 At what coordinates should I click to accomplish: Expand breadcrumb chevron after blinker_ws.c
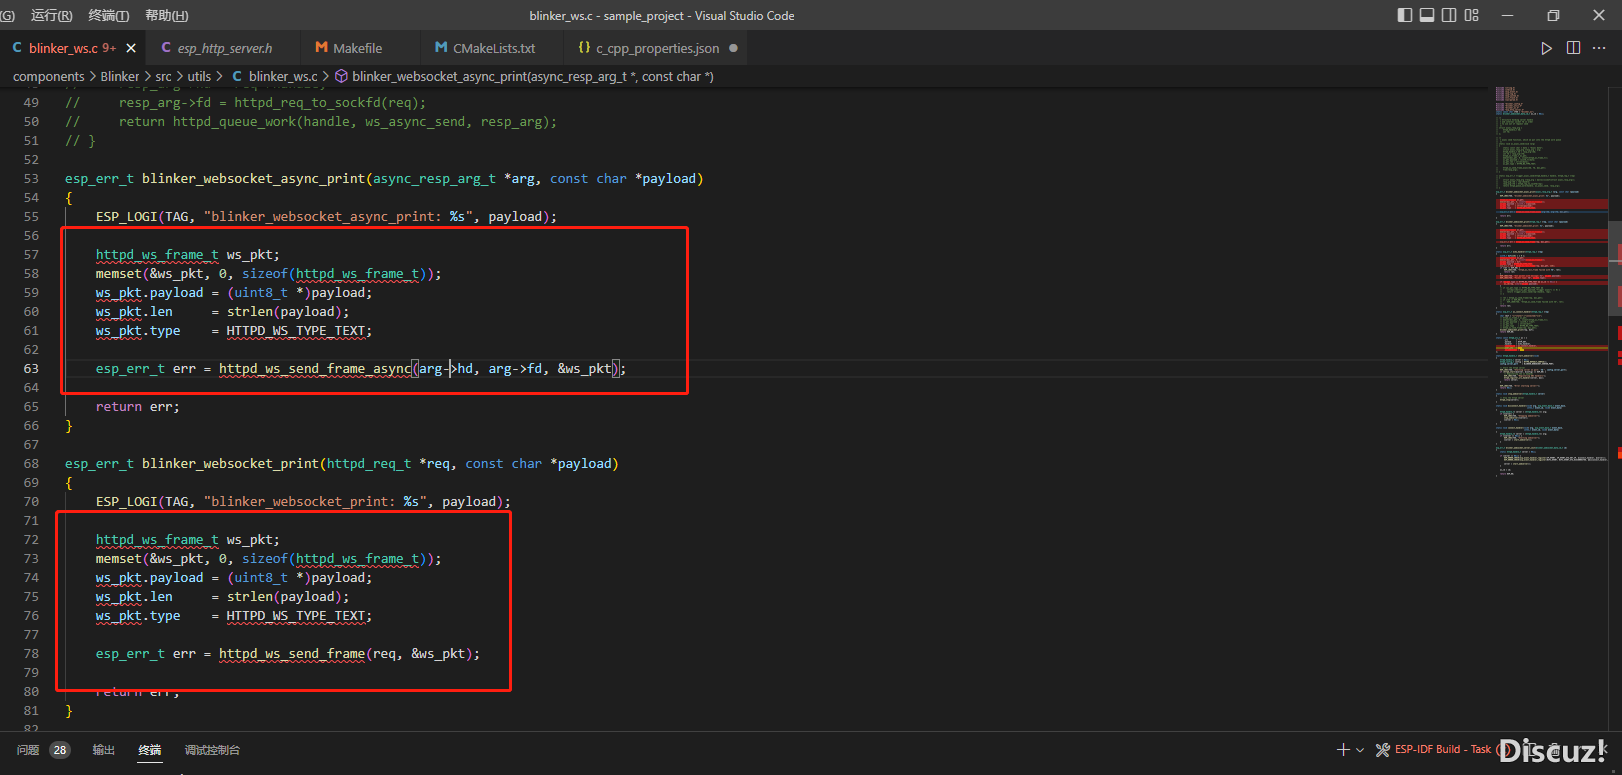(326, 76)
